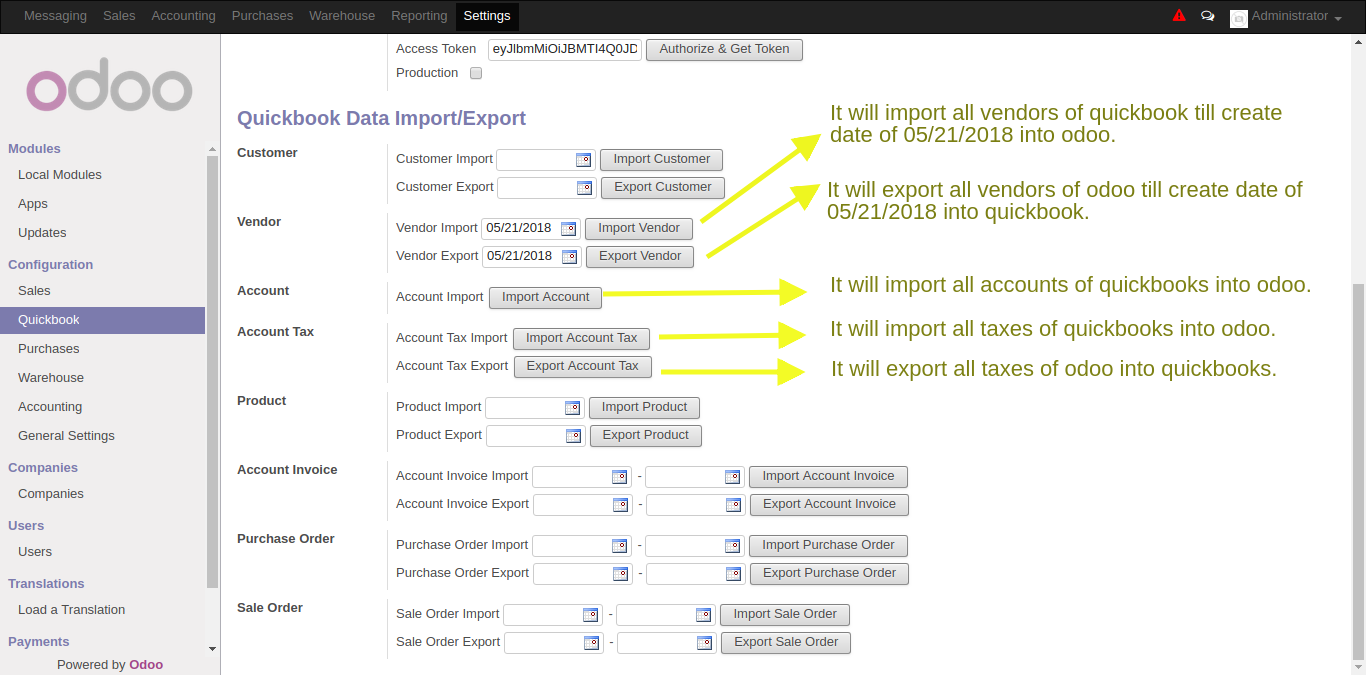Open Account Invoice Import start-date calendar icon
The width and height of the screenshot is (1366, 675).
(x=619, y=477)
